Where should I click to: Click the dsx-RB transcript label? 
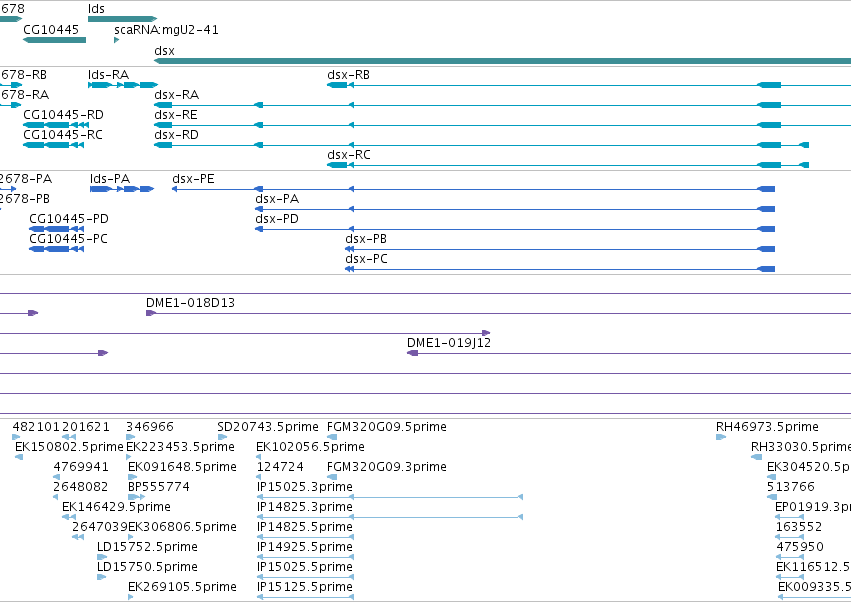coord(348,74)
